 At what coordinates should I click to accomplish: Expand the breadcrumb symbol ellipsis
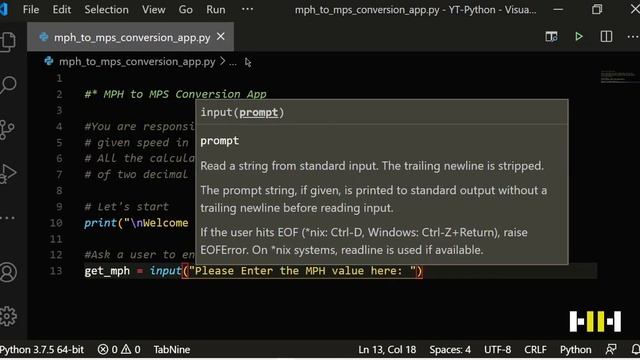[233, 62]
